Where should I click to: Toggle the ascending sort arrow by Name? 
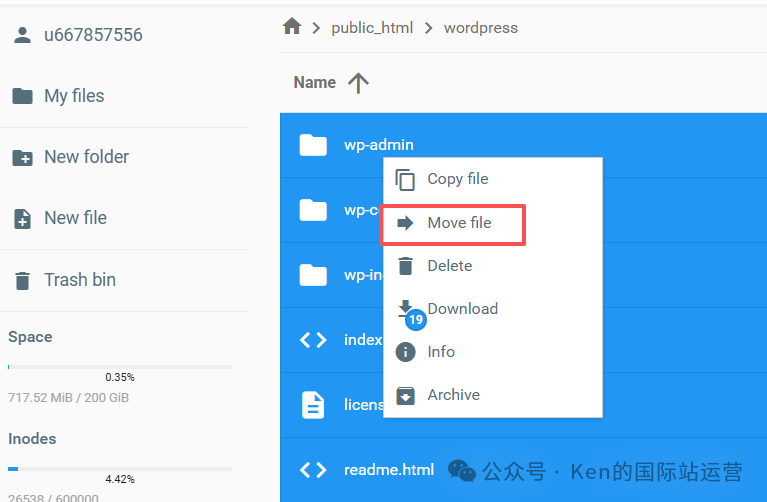pos(358,83)
